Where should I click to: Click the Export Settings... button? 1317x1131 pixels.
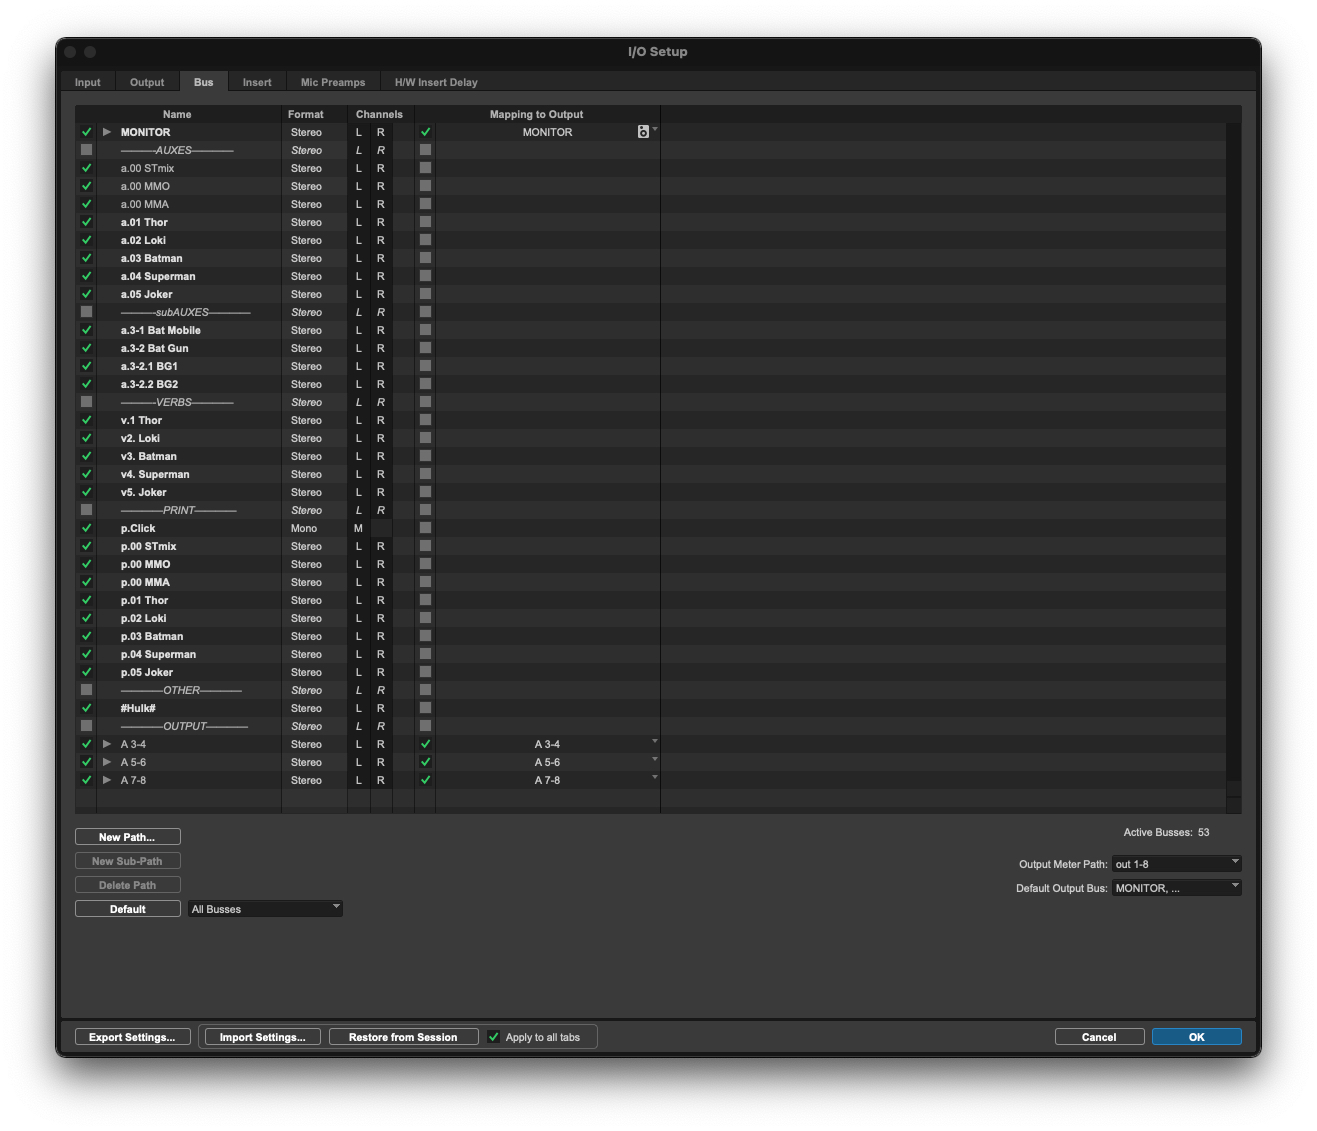coord(132,1037)
